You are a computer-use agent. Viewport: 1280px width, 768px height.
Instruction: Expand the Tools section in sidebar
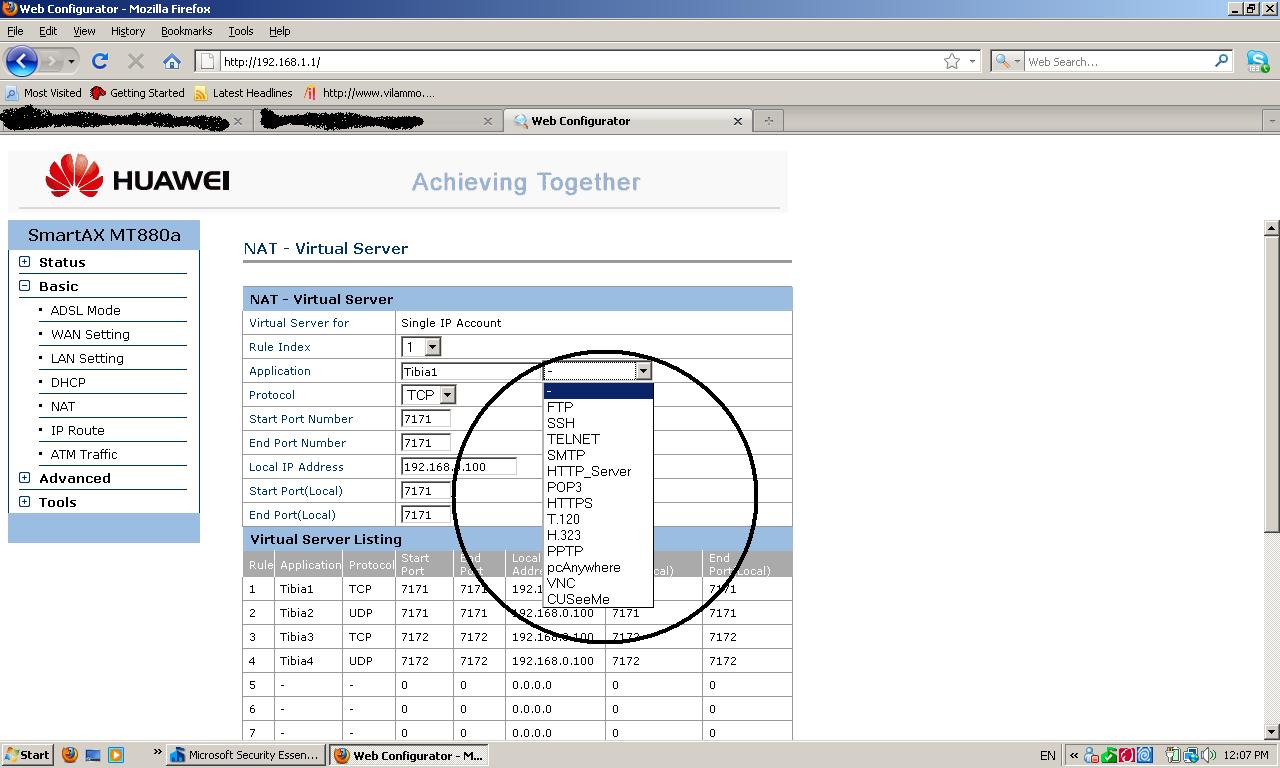click(25, 502)
